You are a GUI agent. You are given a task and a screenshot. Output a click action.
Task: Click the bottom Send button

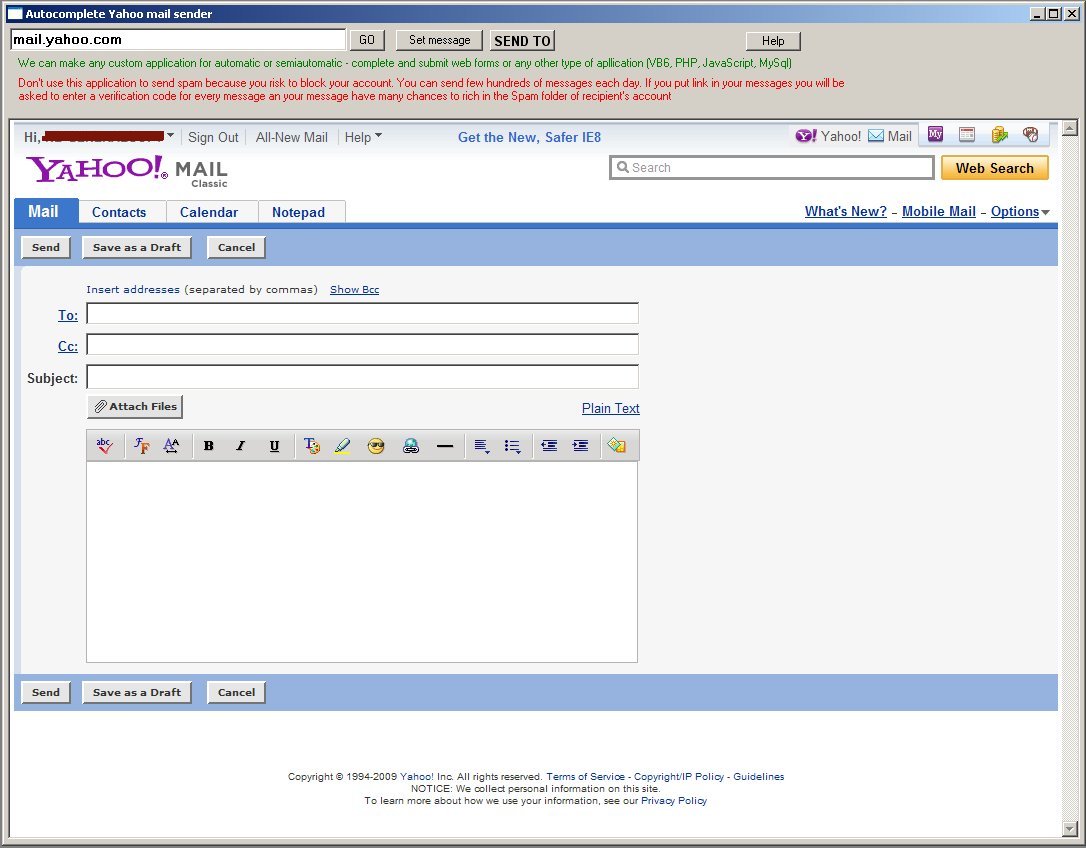click(46, 692)
